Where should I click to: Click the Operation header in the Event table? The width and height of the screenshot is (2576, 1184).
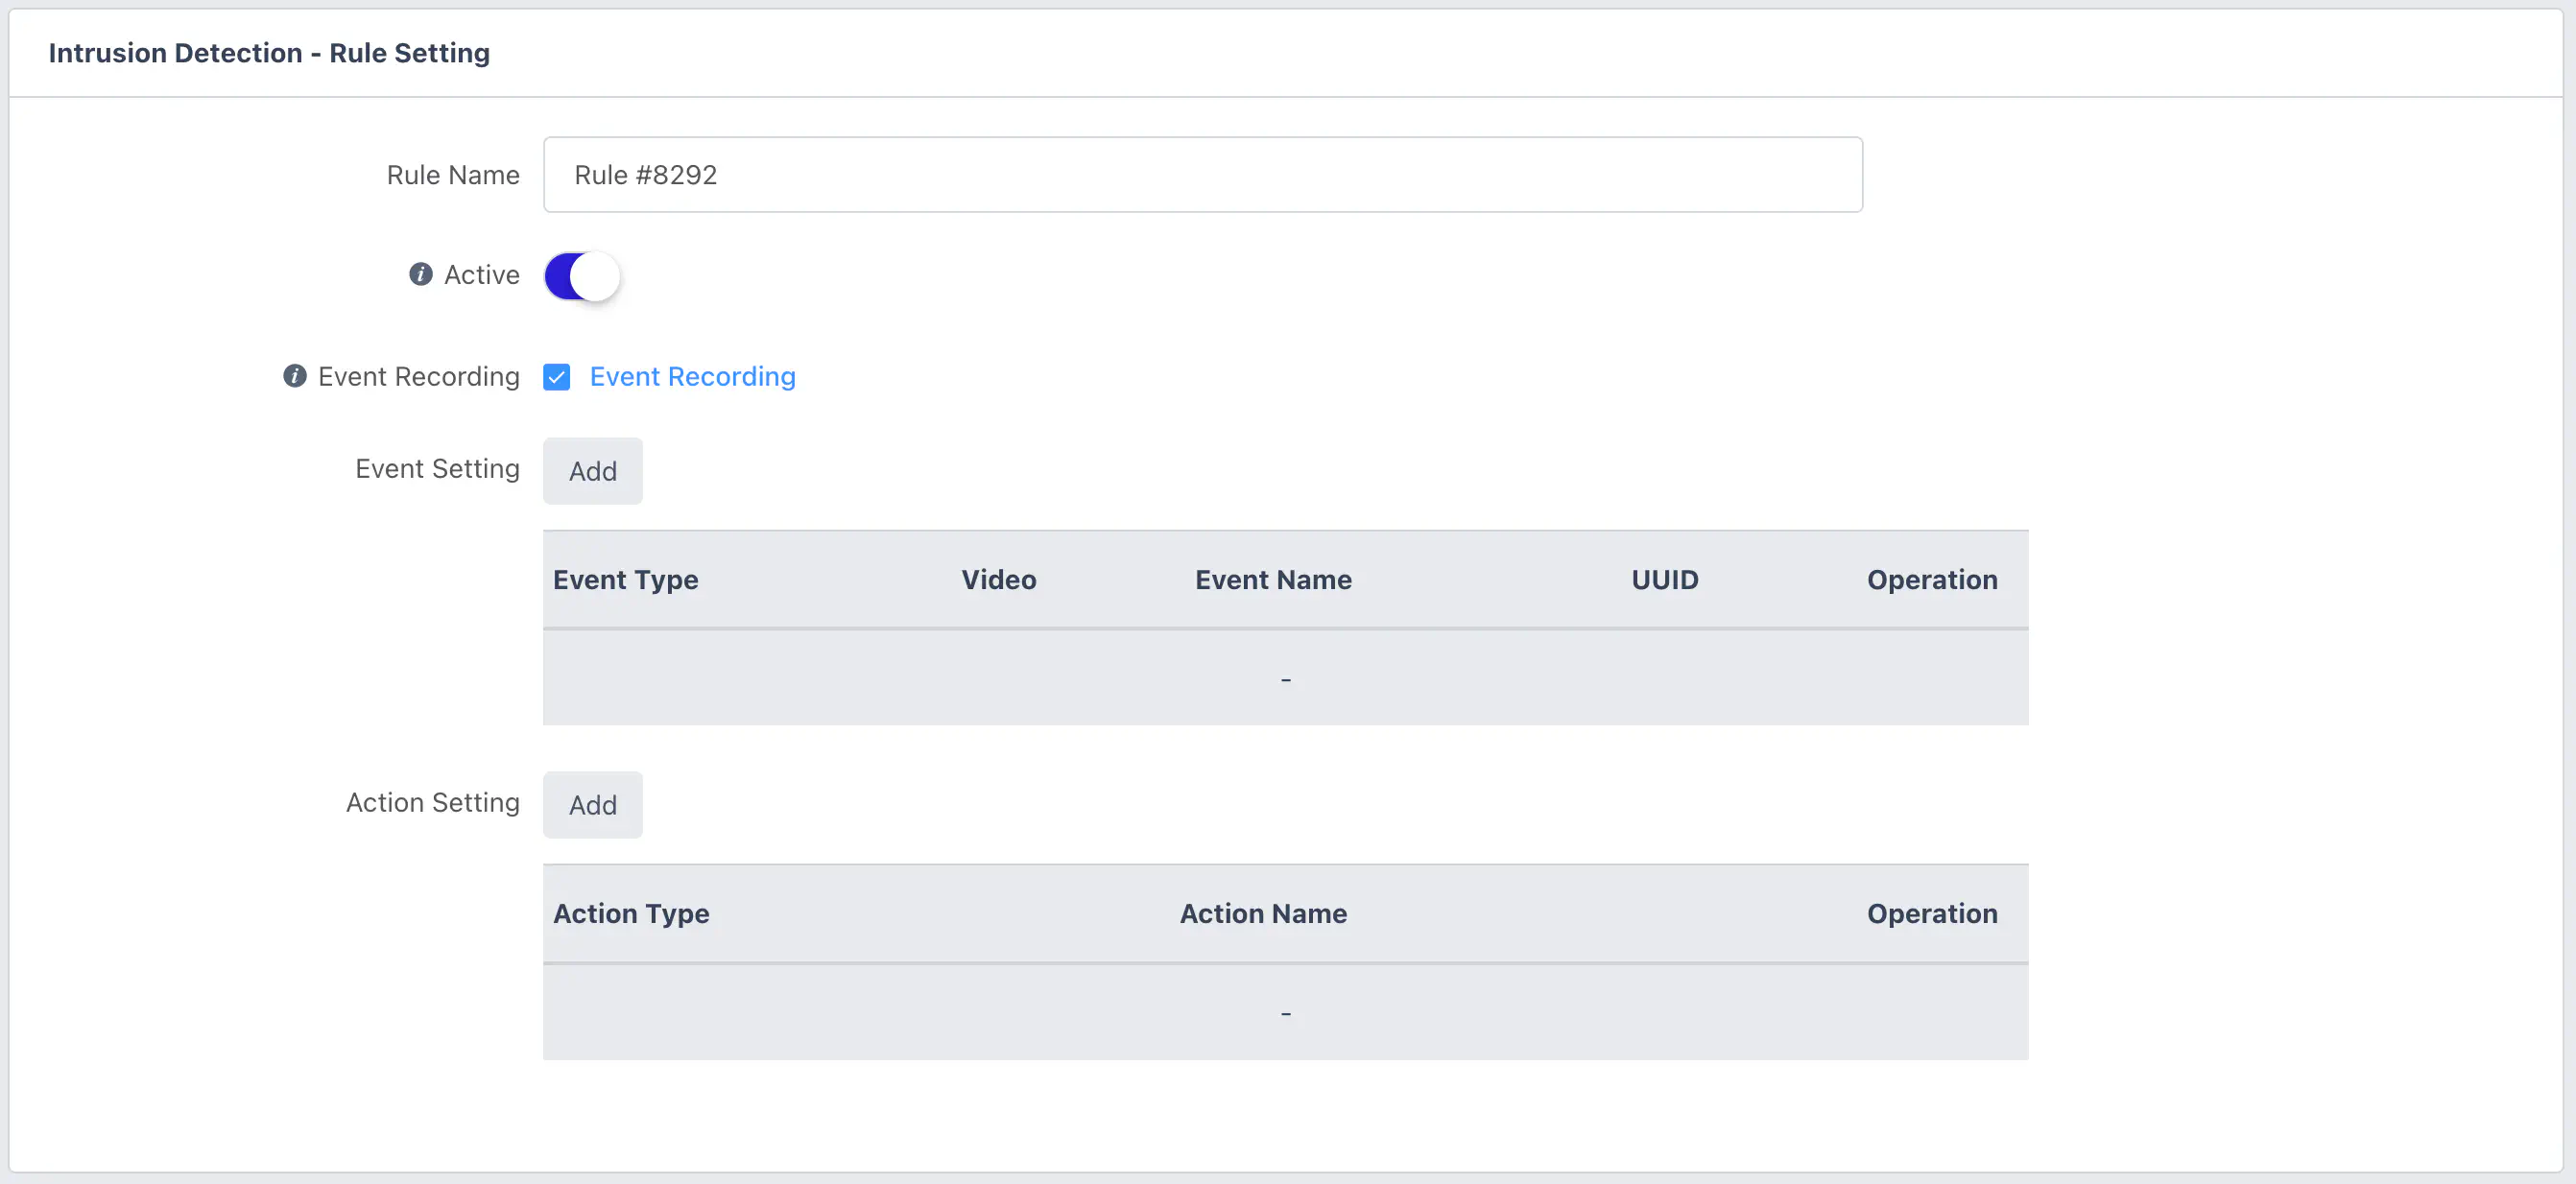pos(1932,580)
